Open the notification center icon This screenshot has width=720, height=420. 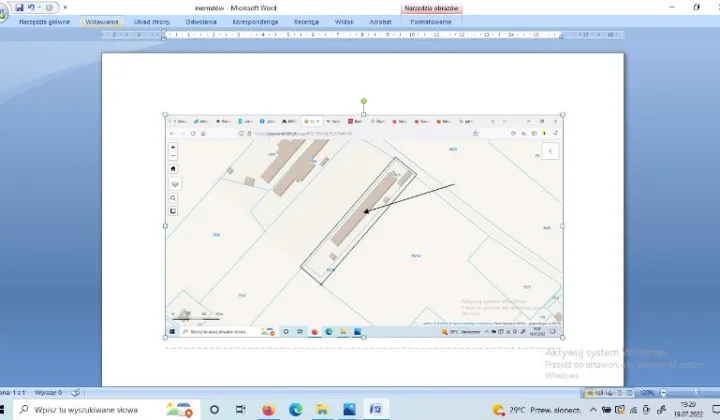pos(716,409)
